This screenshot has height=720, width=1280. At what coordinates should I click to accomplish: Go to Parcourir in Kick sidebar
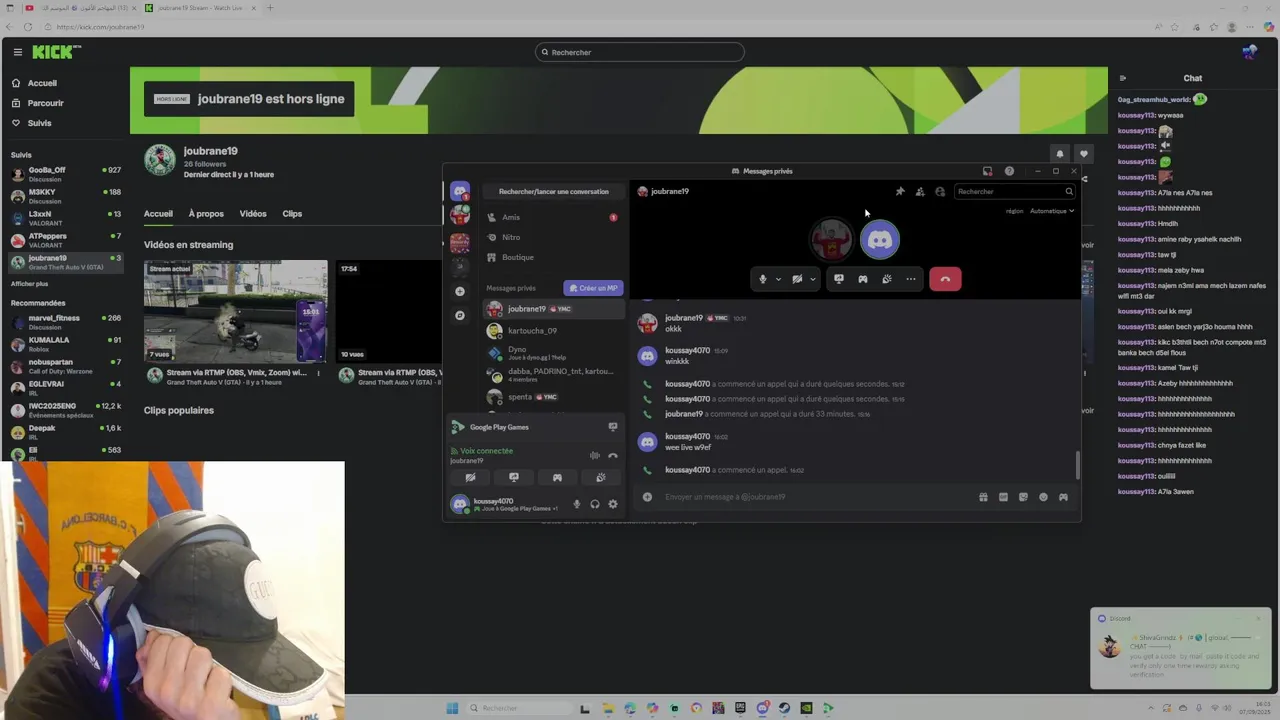click(45, 103)
